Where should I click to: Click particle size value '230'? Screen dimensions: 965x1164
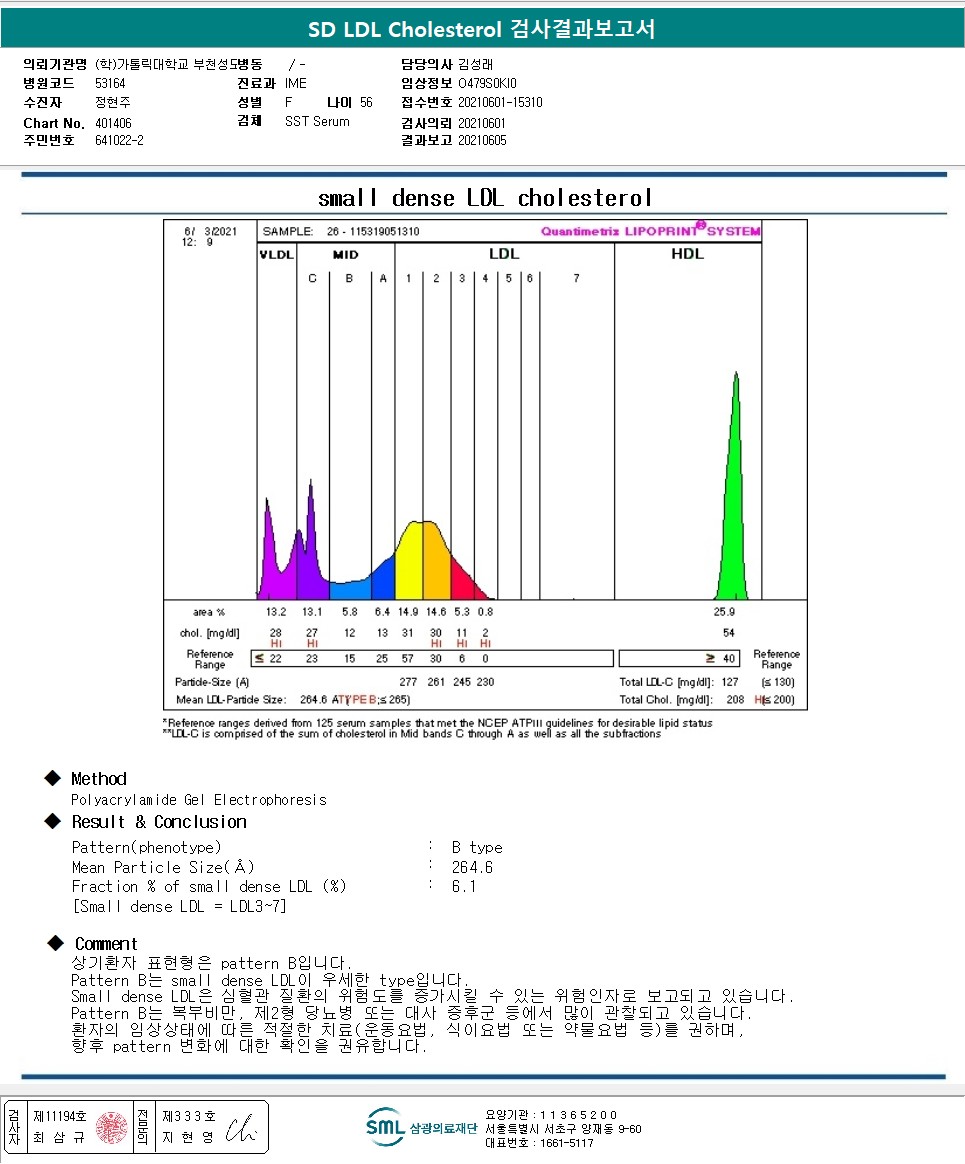pyautogui.click(x=485, y=681)
